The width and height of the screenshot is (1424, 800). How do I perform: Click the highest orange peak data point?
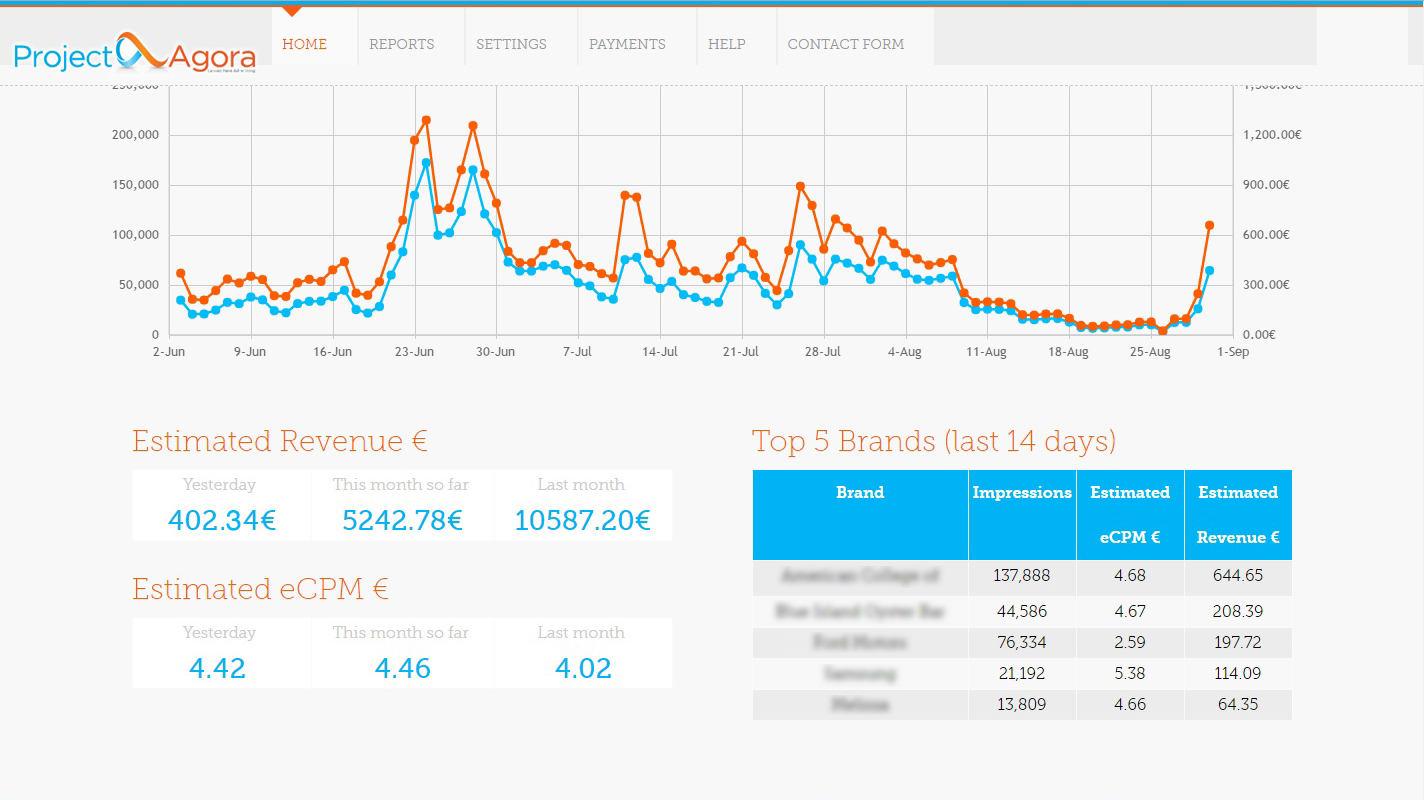426,120
